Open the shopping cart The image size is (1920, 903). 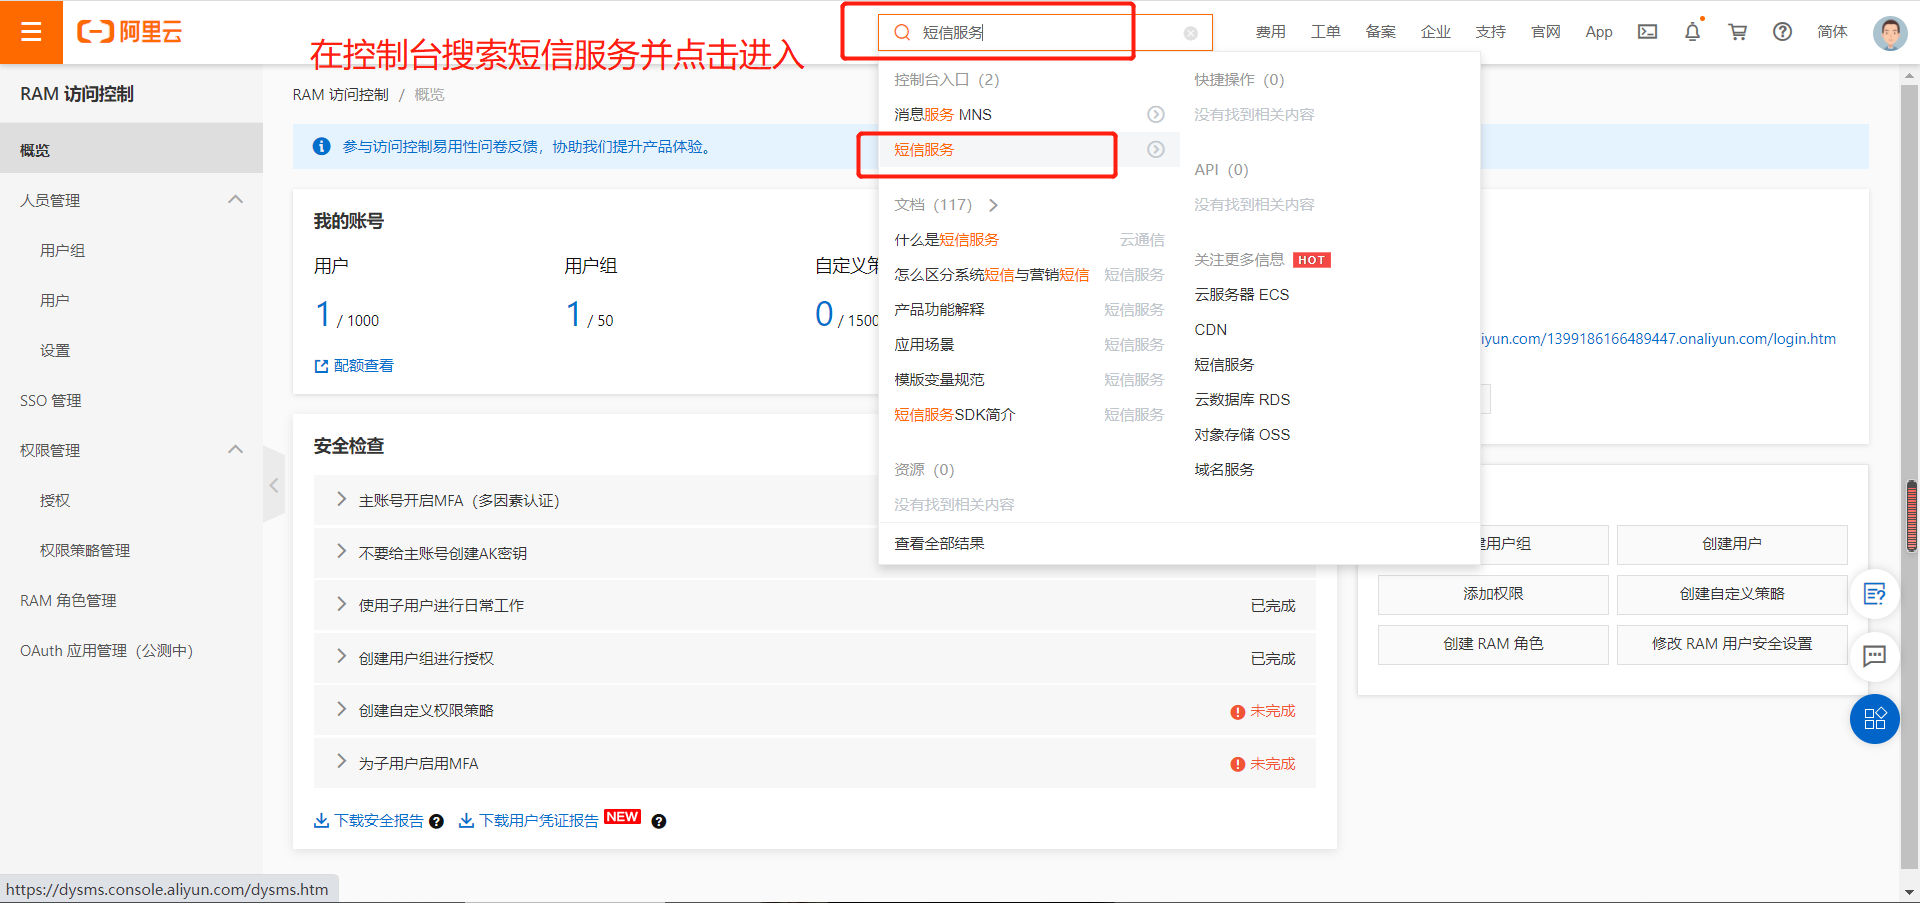[1737, 32]
